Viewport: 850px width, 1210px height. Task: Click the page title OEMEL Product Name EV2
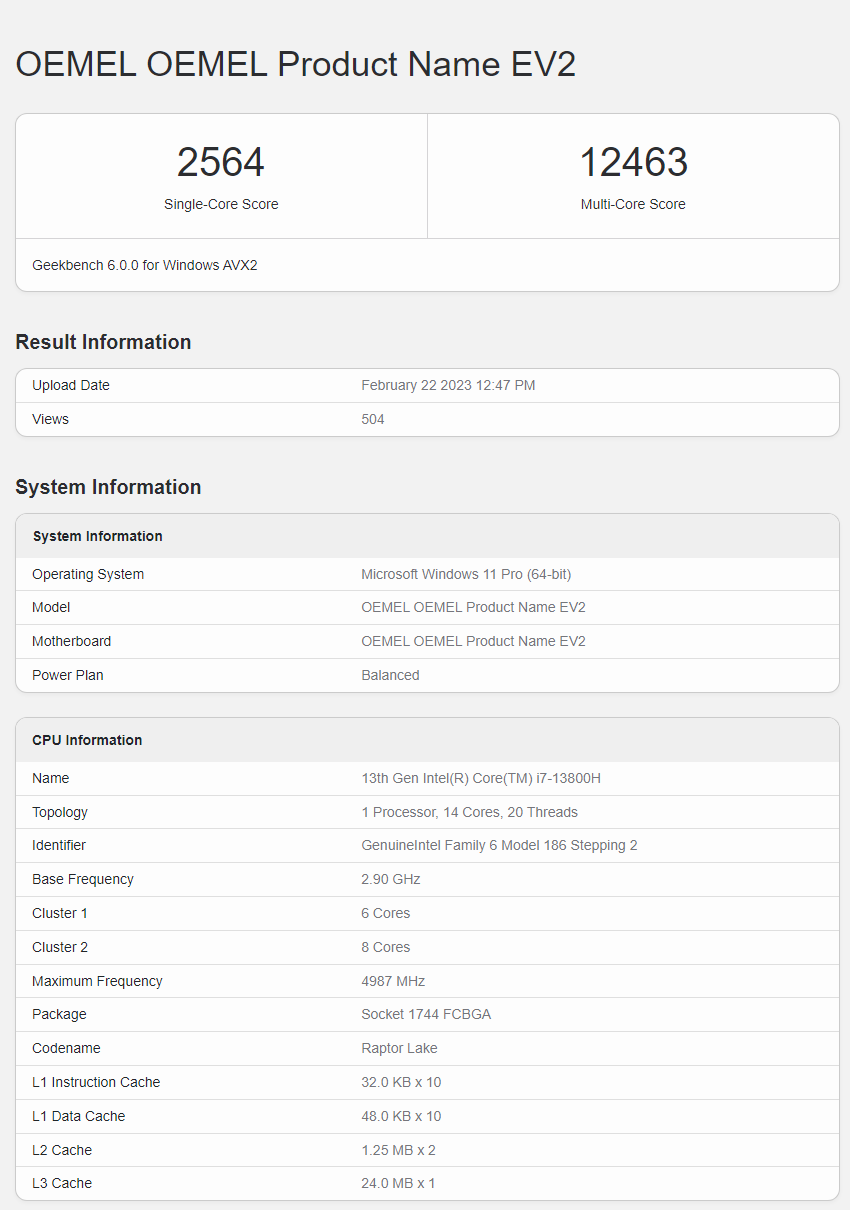[295, 65]
